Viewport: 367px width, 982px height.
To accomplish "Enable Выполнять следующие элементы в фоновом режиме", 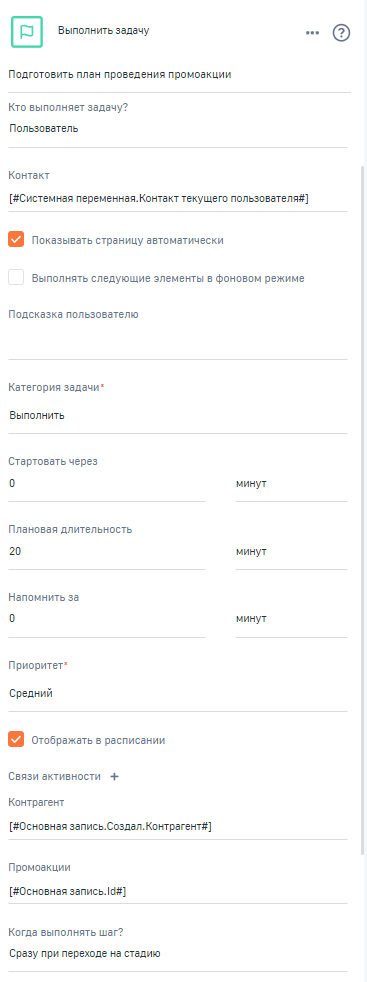I will 16,277.
